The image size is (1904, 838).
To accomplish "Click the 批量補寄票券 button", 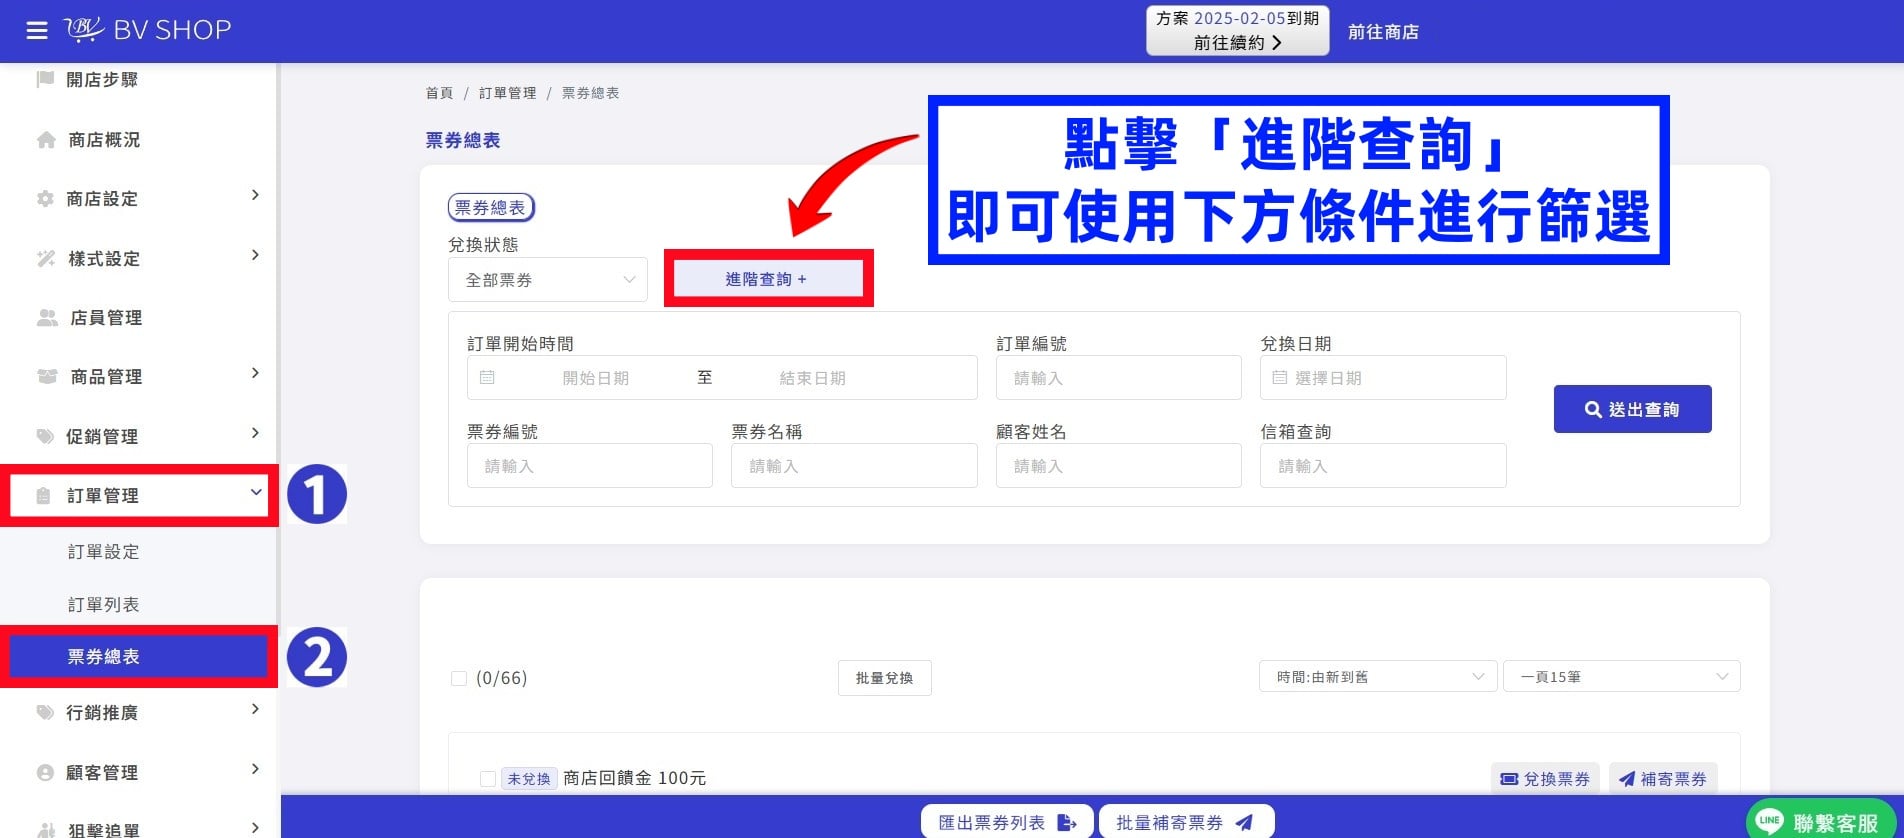I will pos(1186,823).
